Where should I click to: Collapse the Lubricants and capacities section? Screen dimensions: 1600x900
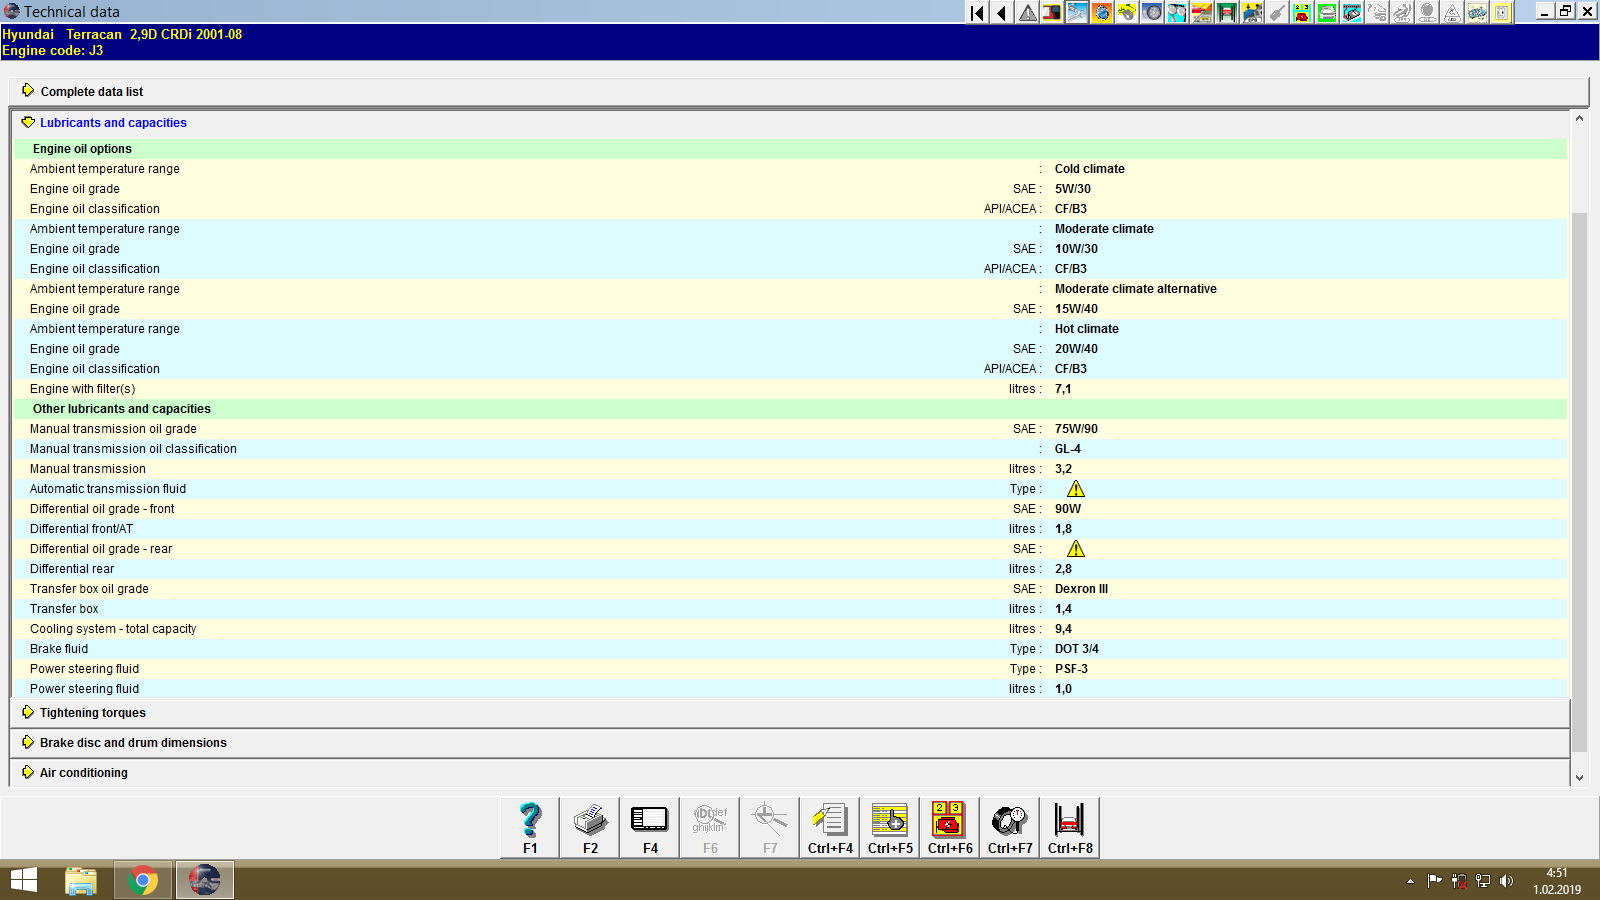coord(112,122)
